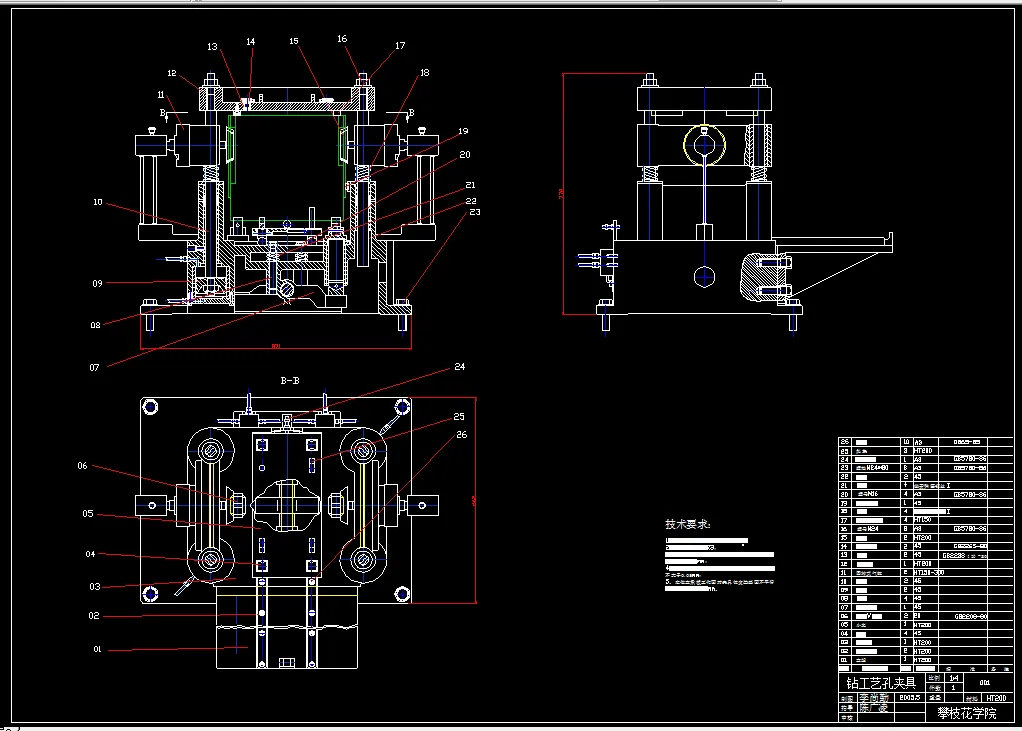Select callout label 01 beside the plan view
Image resolution: width=1022 pixels, height=731 pixels.
click(98, 650)
